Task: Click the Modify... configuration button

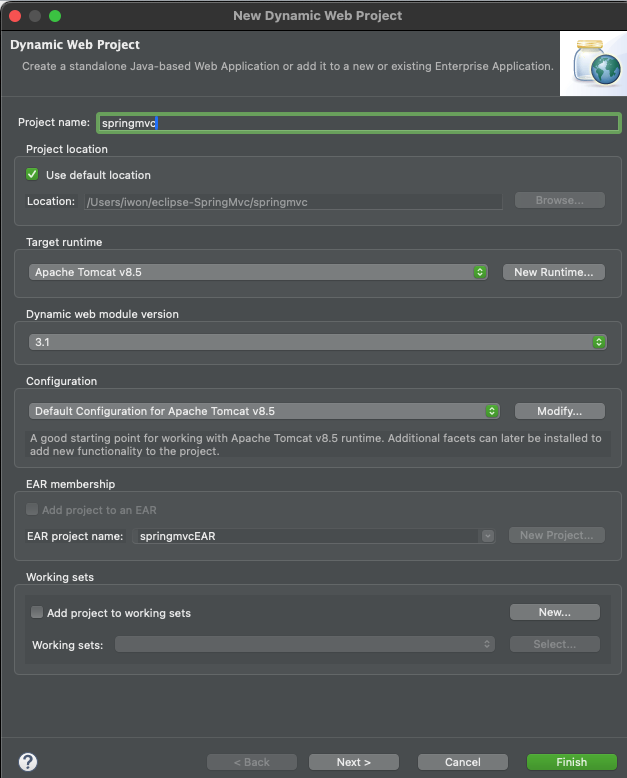Action: [560, 411]
